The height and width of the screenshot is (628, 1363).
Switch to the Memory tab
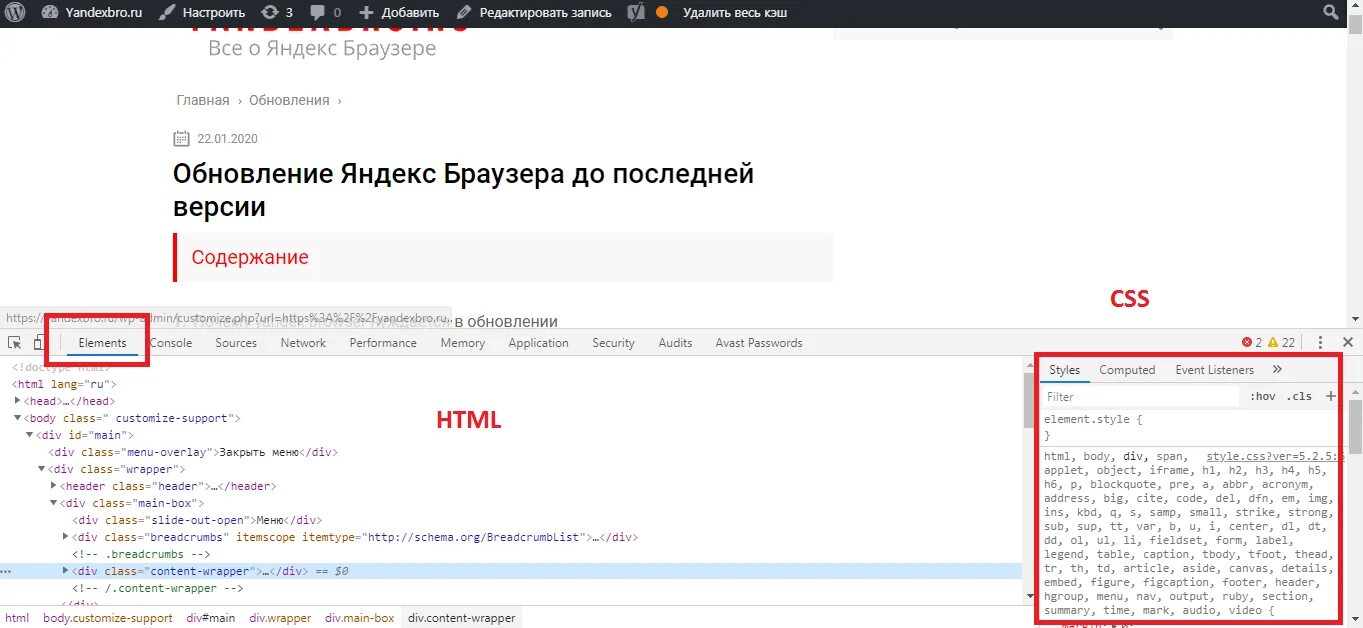pos(462,343)
